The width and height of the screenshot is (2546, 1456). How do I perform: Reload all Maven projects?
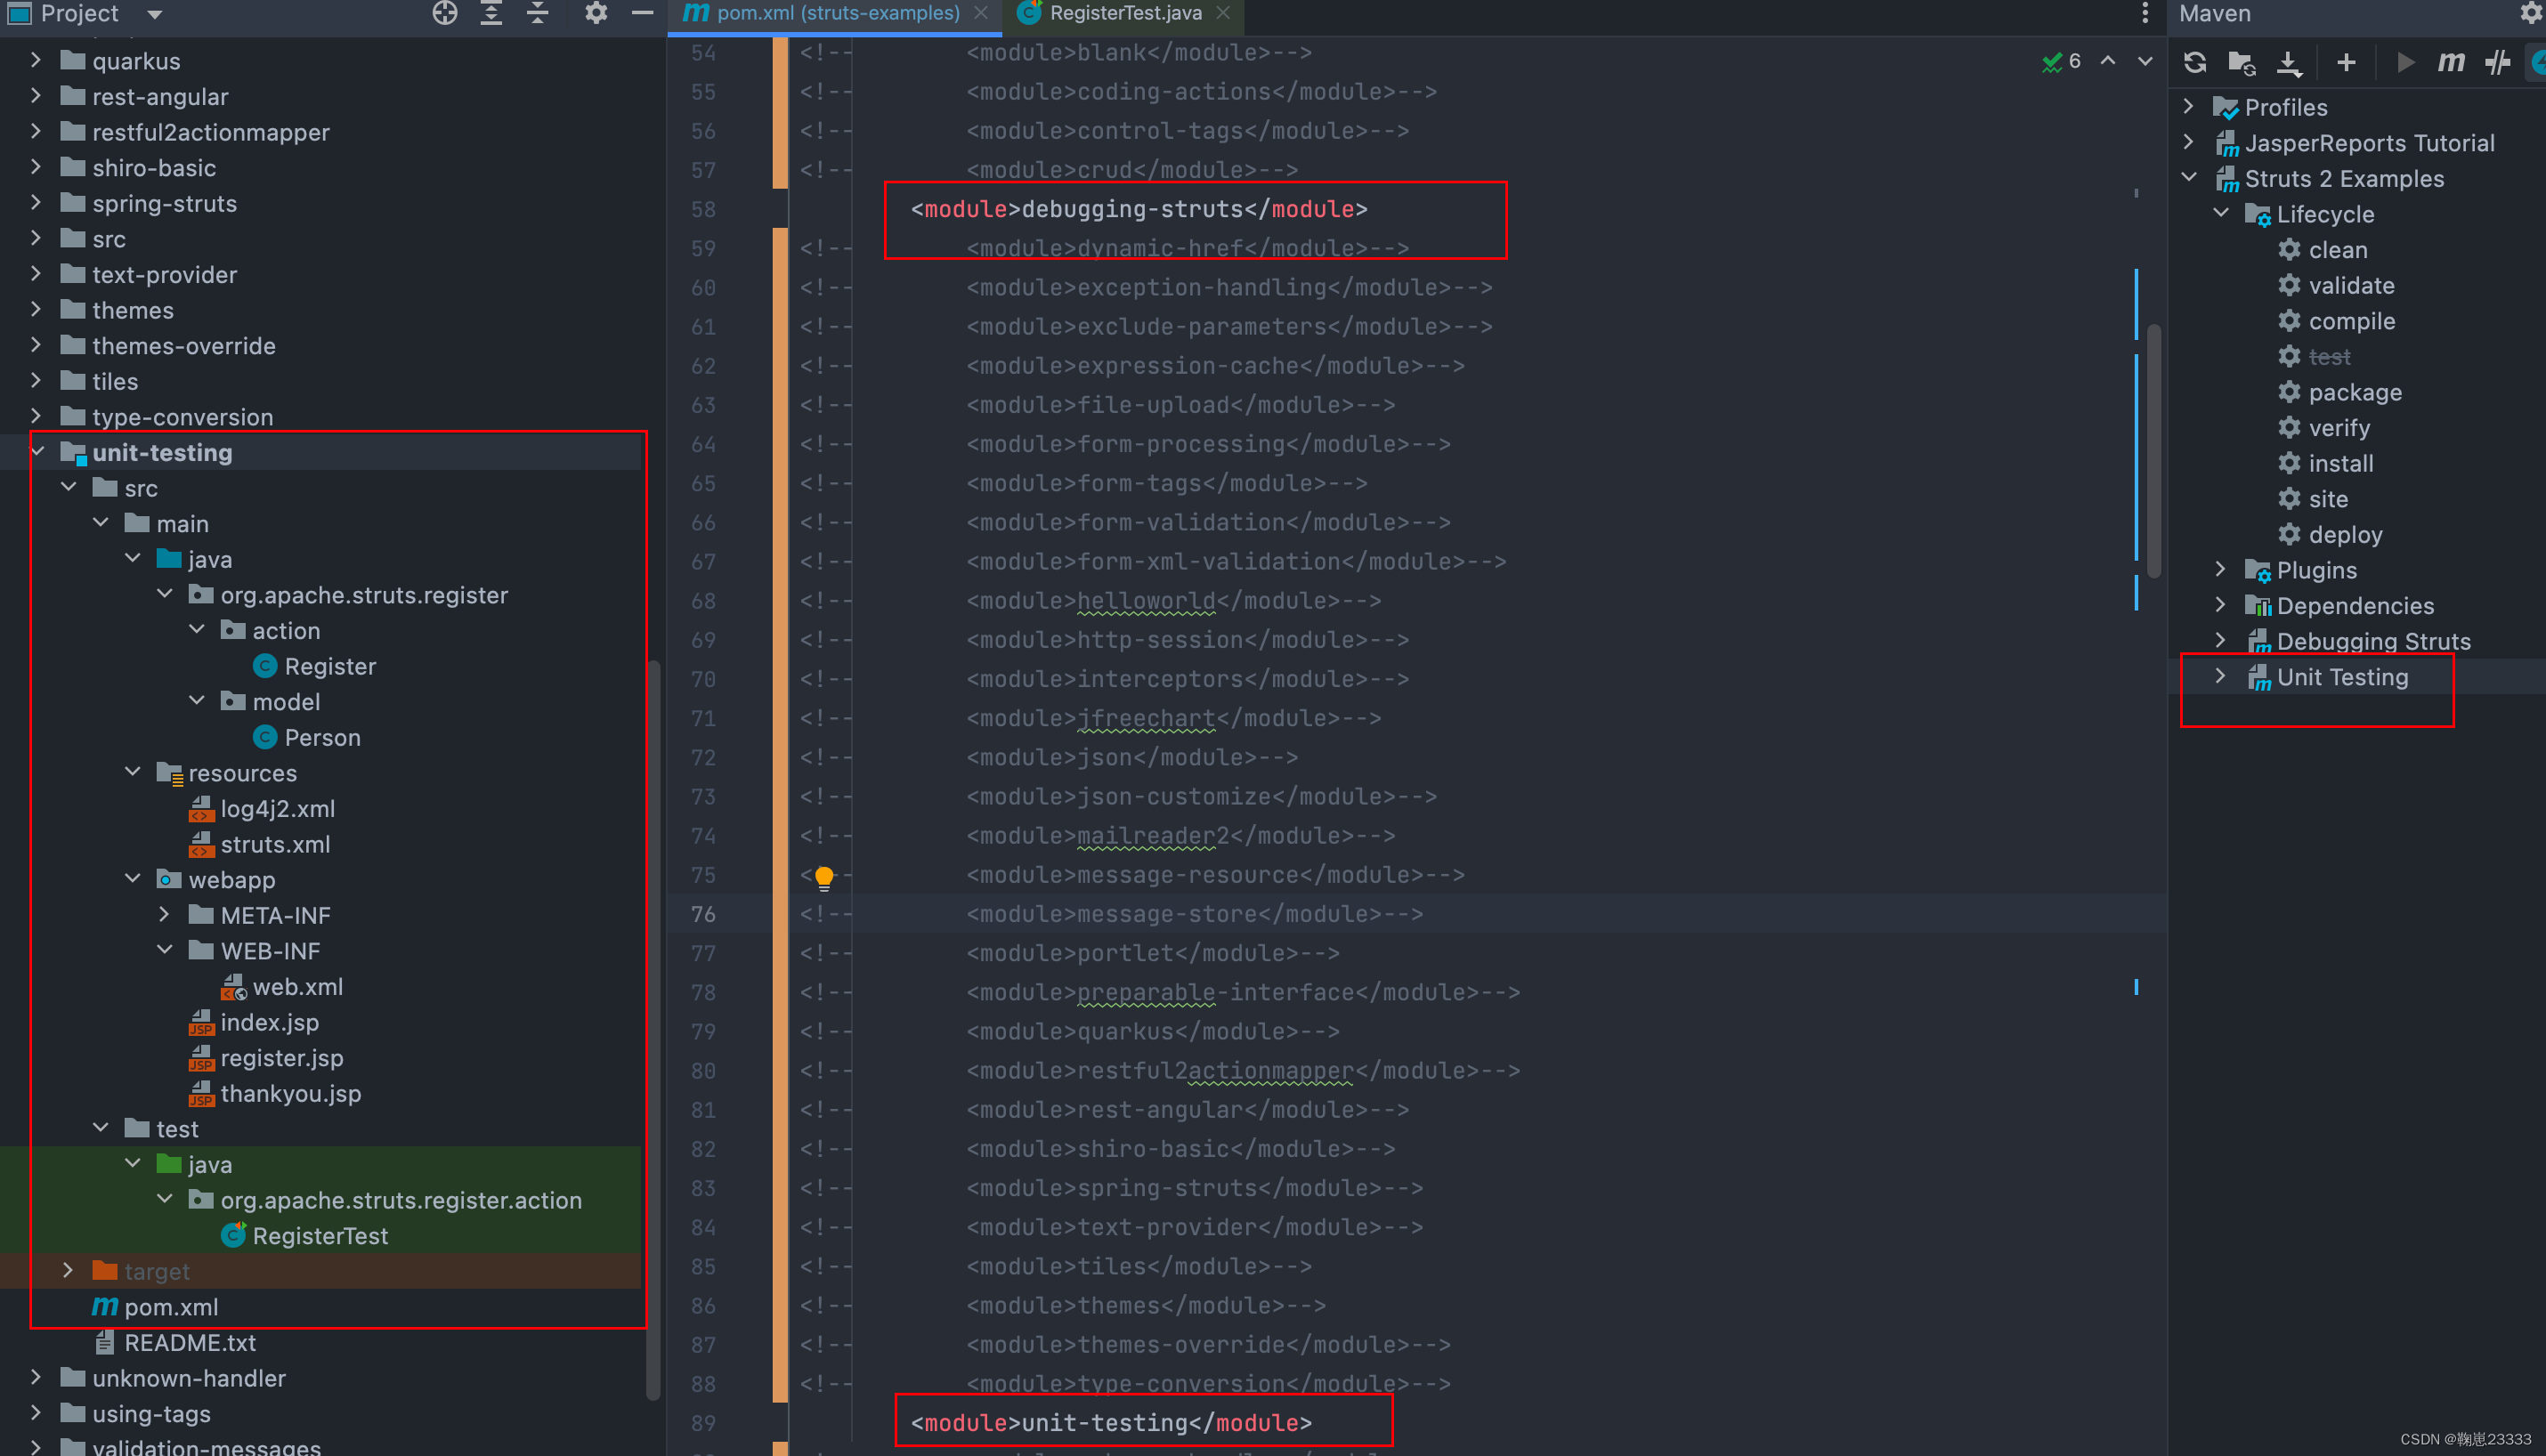2195,62
